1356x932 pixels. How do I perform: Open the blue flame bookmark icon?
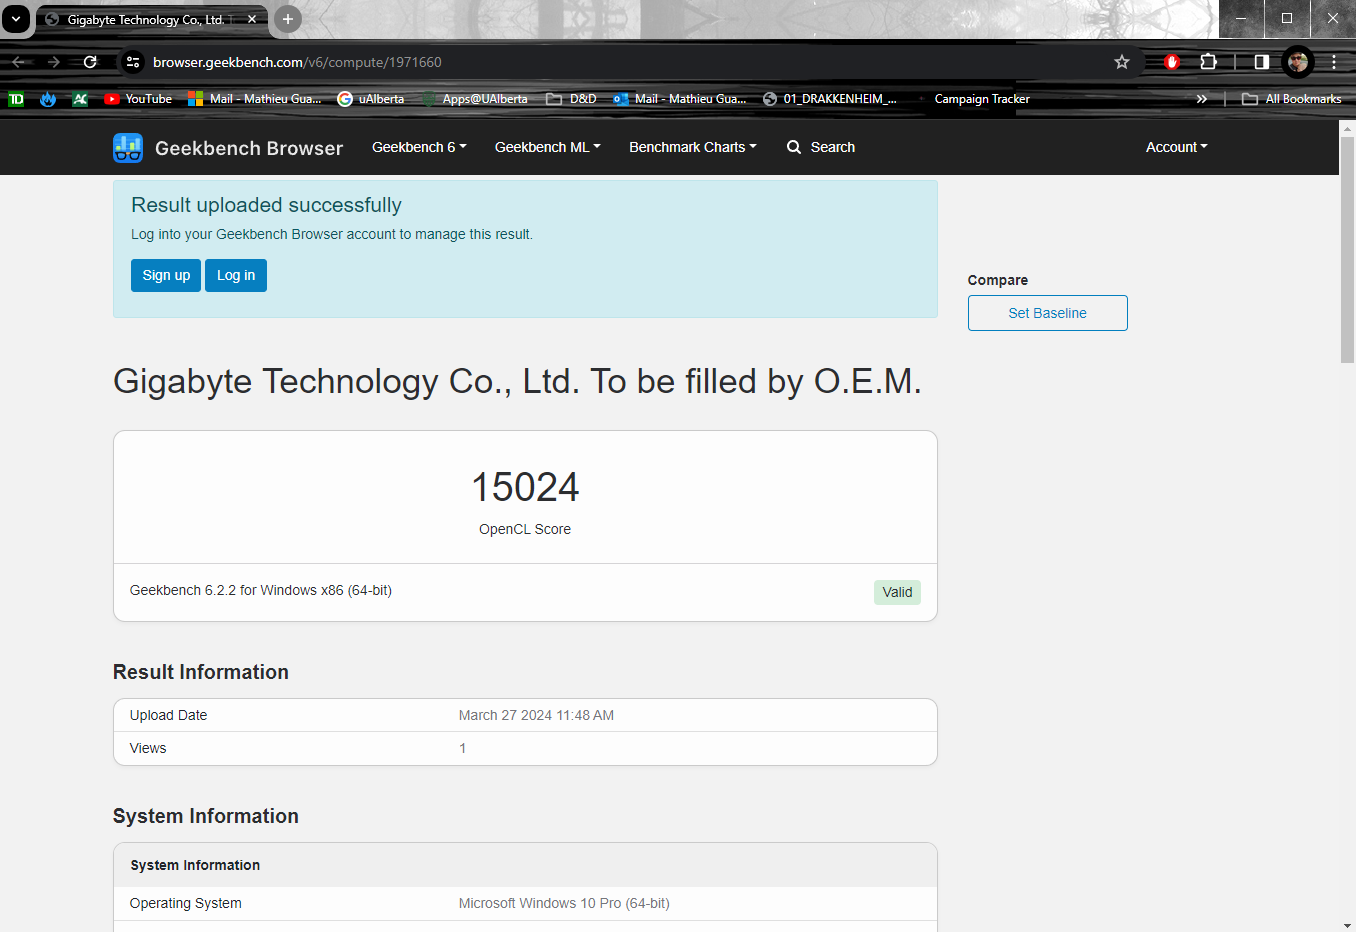(48, 99)
